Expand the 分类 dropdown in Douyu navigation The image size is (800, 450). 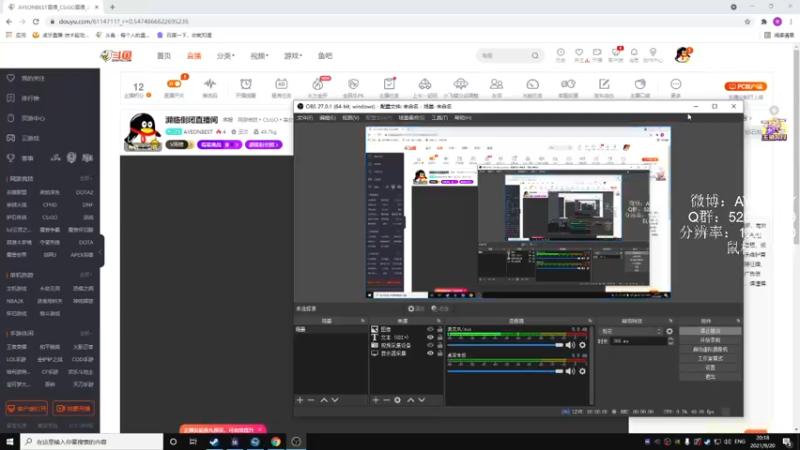(x=226, y=56)
